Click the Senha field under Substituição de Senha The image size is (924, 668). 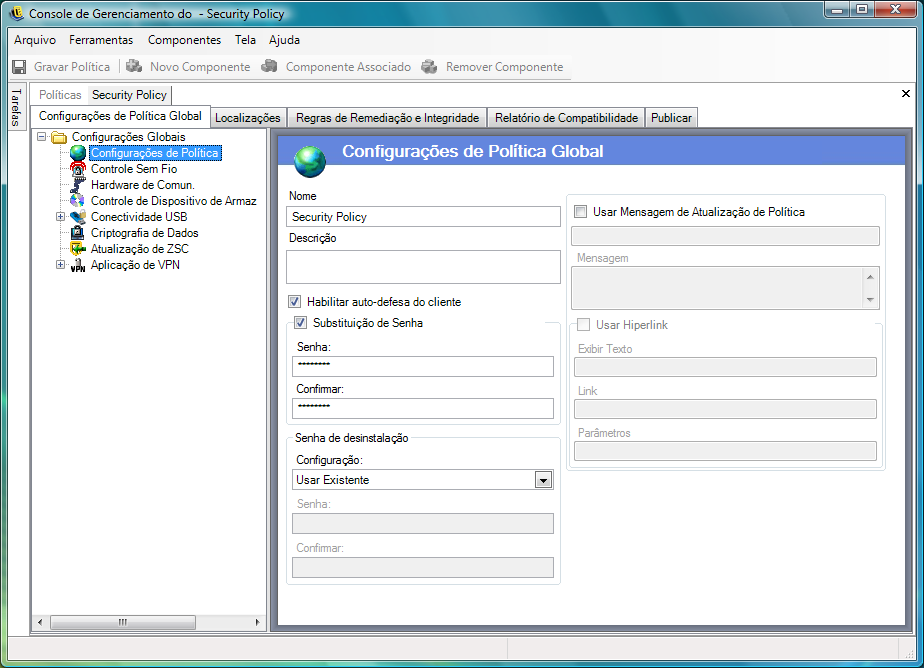click(423, 366)
